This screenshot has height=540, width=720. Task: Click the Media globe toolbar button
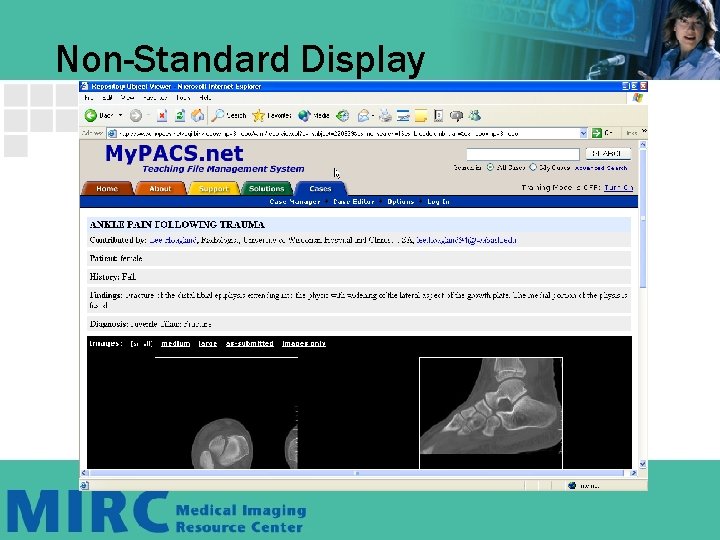(314, 116)
